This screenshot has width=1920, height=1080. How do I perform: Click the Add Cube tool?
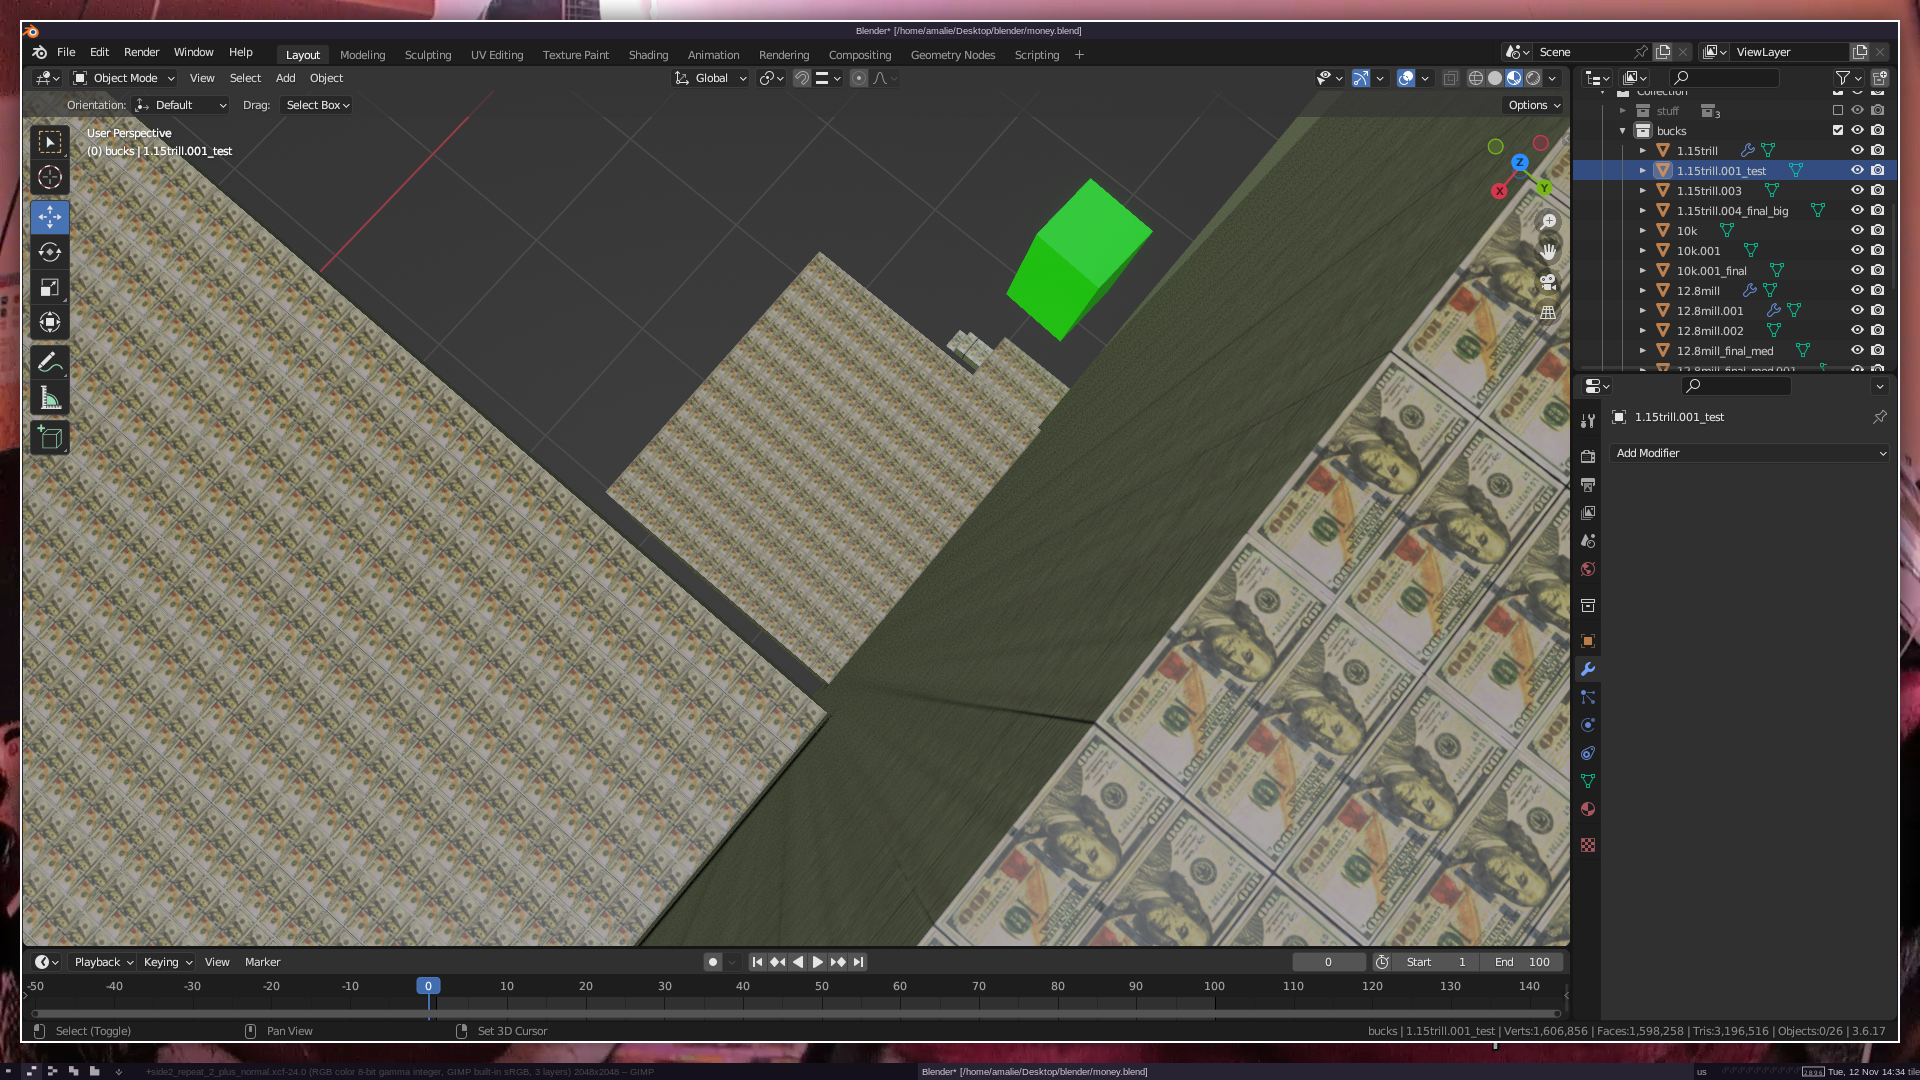pyautogui.click(x=50, y=437)
